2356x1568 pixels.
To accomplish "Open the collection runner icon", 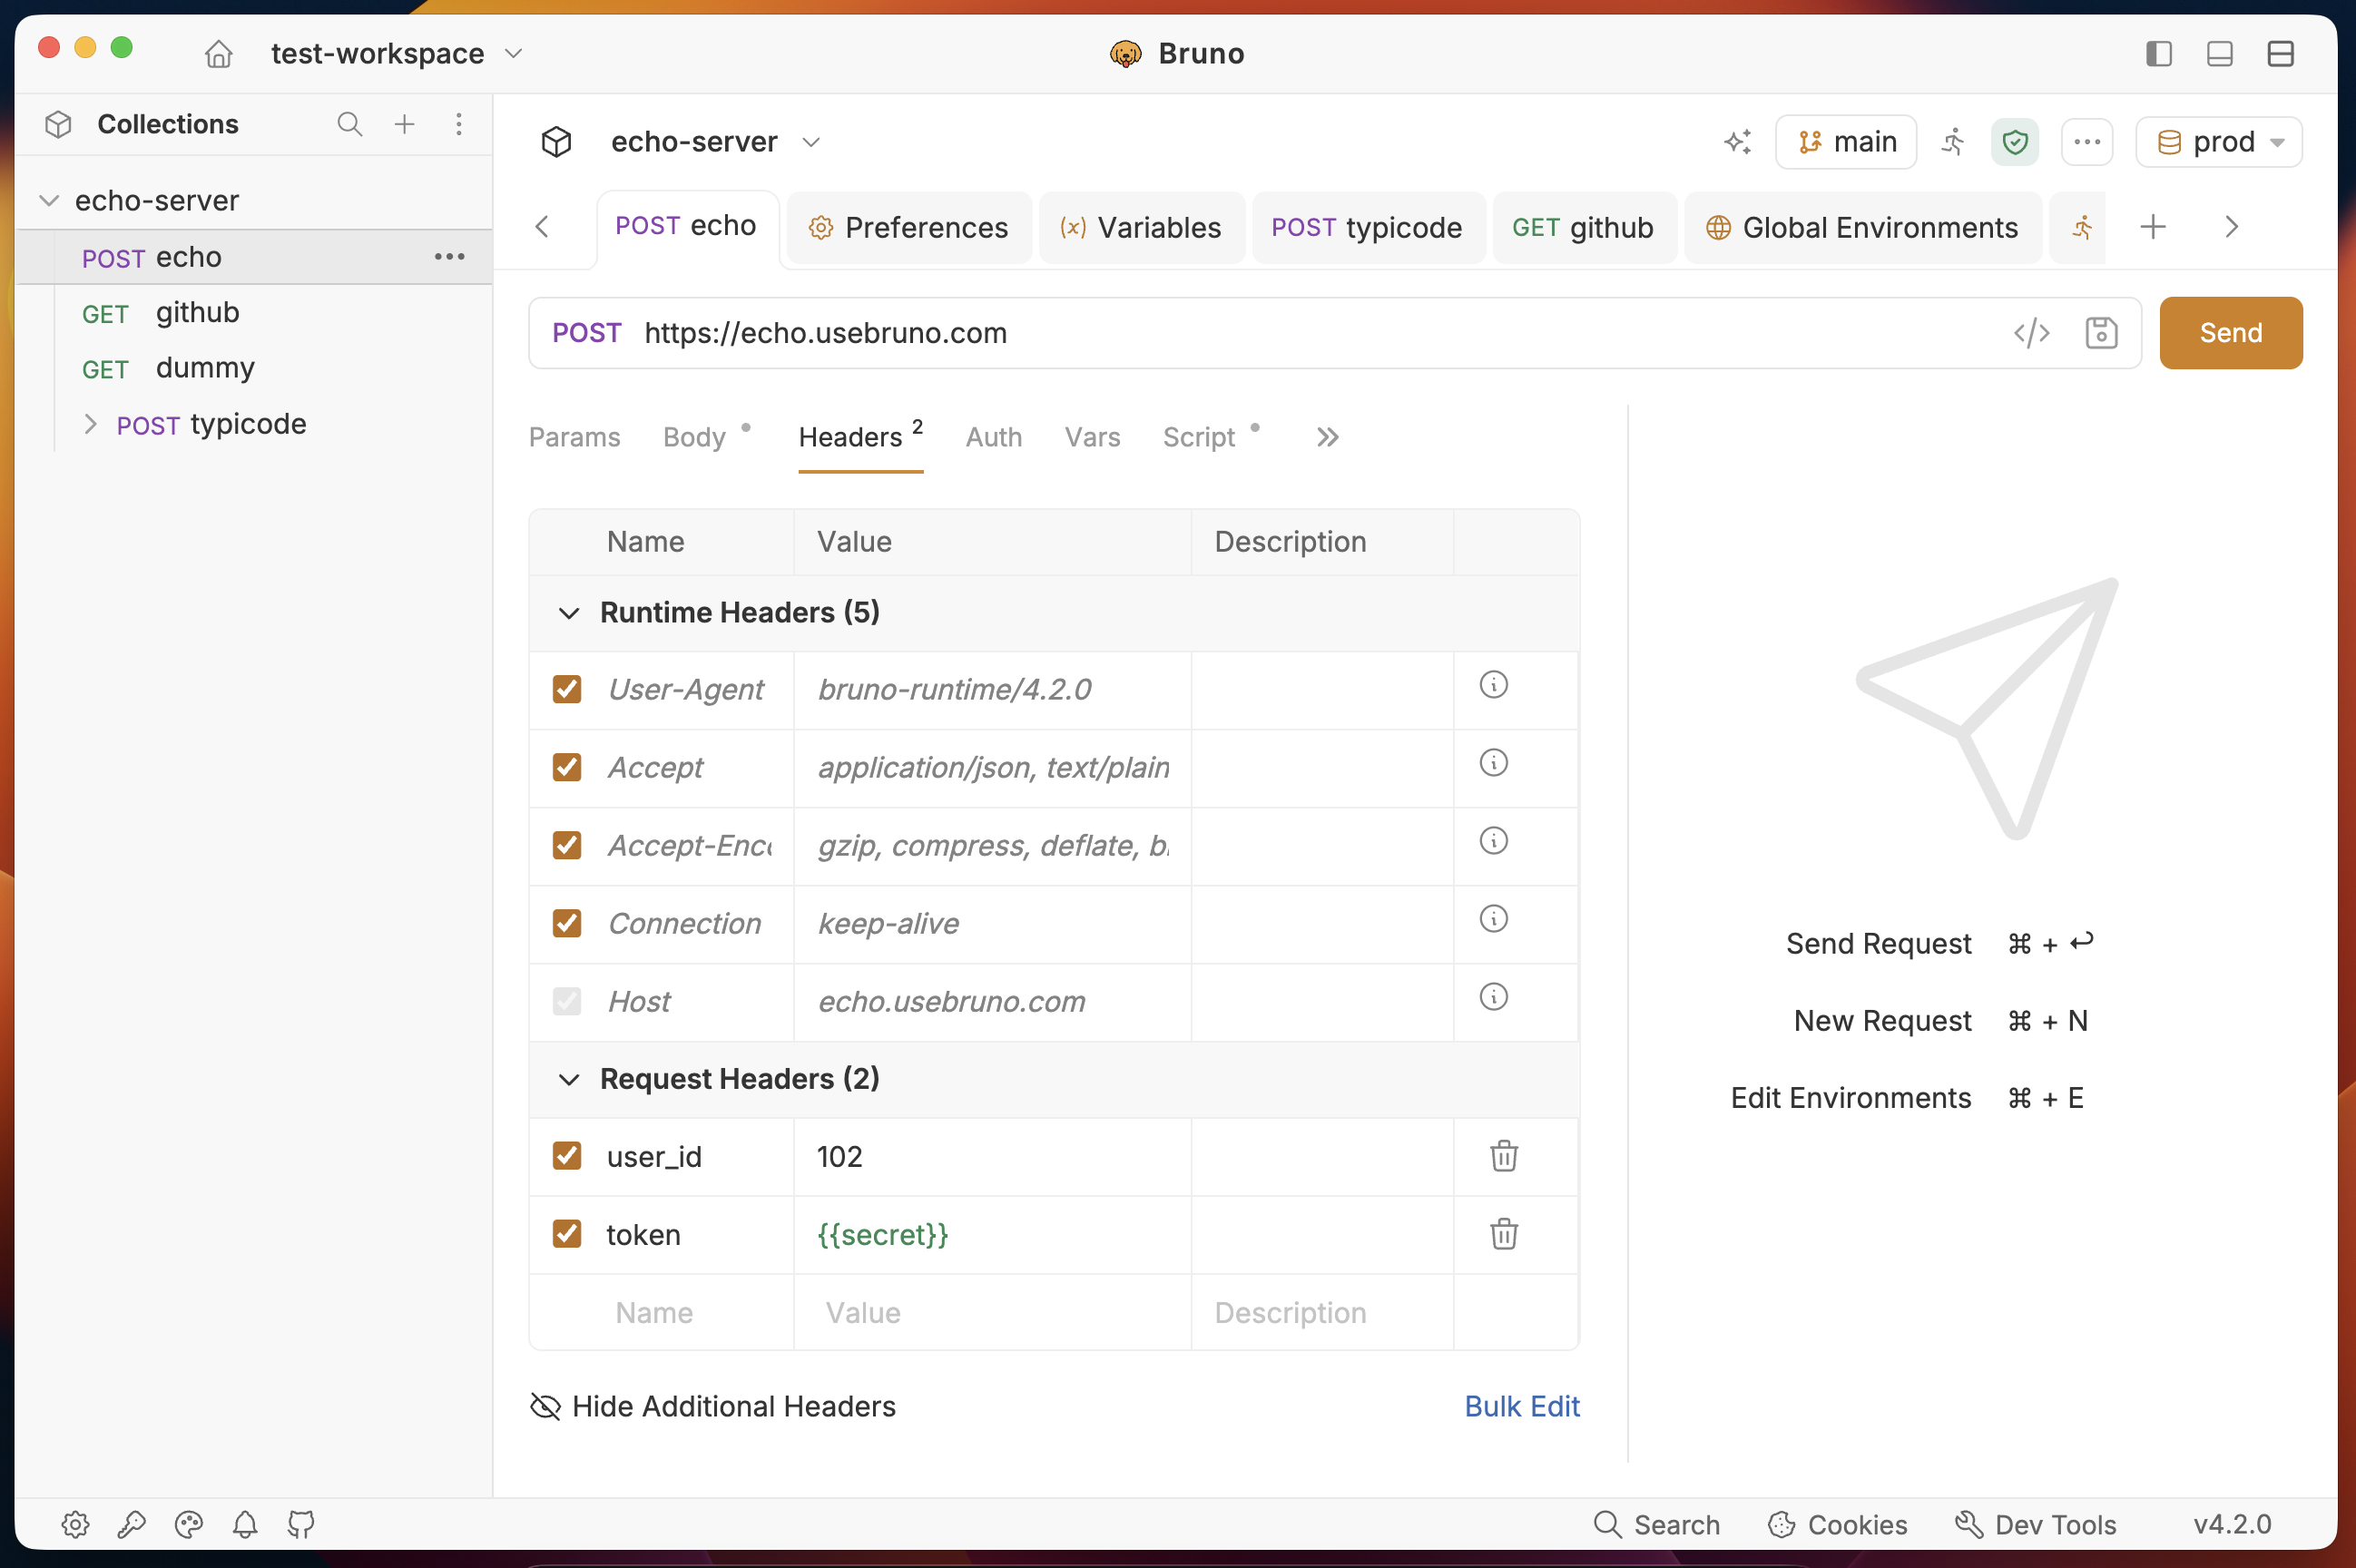I will [1953, 142].
